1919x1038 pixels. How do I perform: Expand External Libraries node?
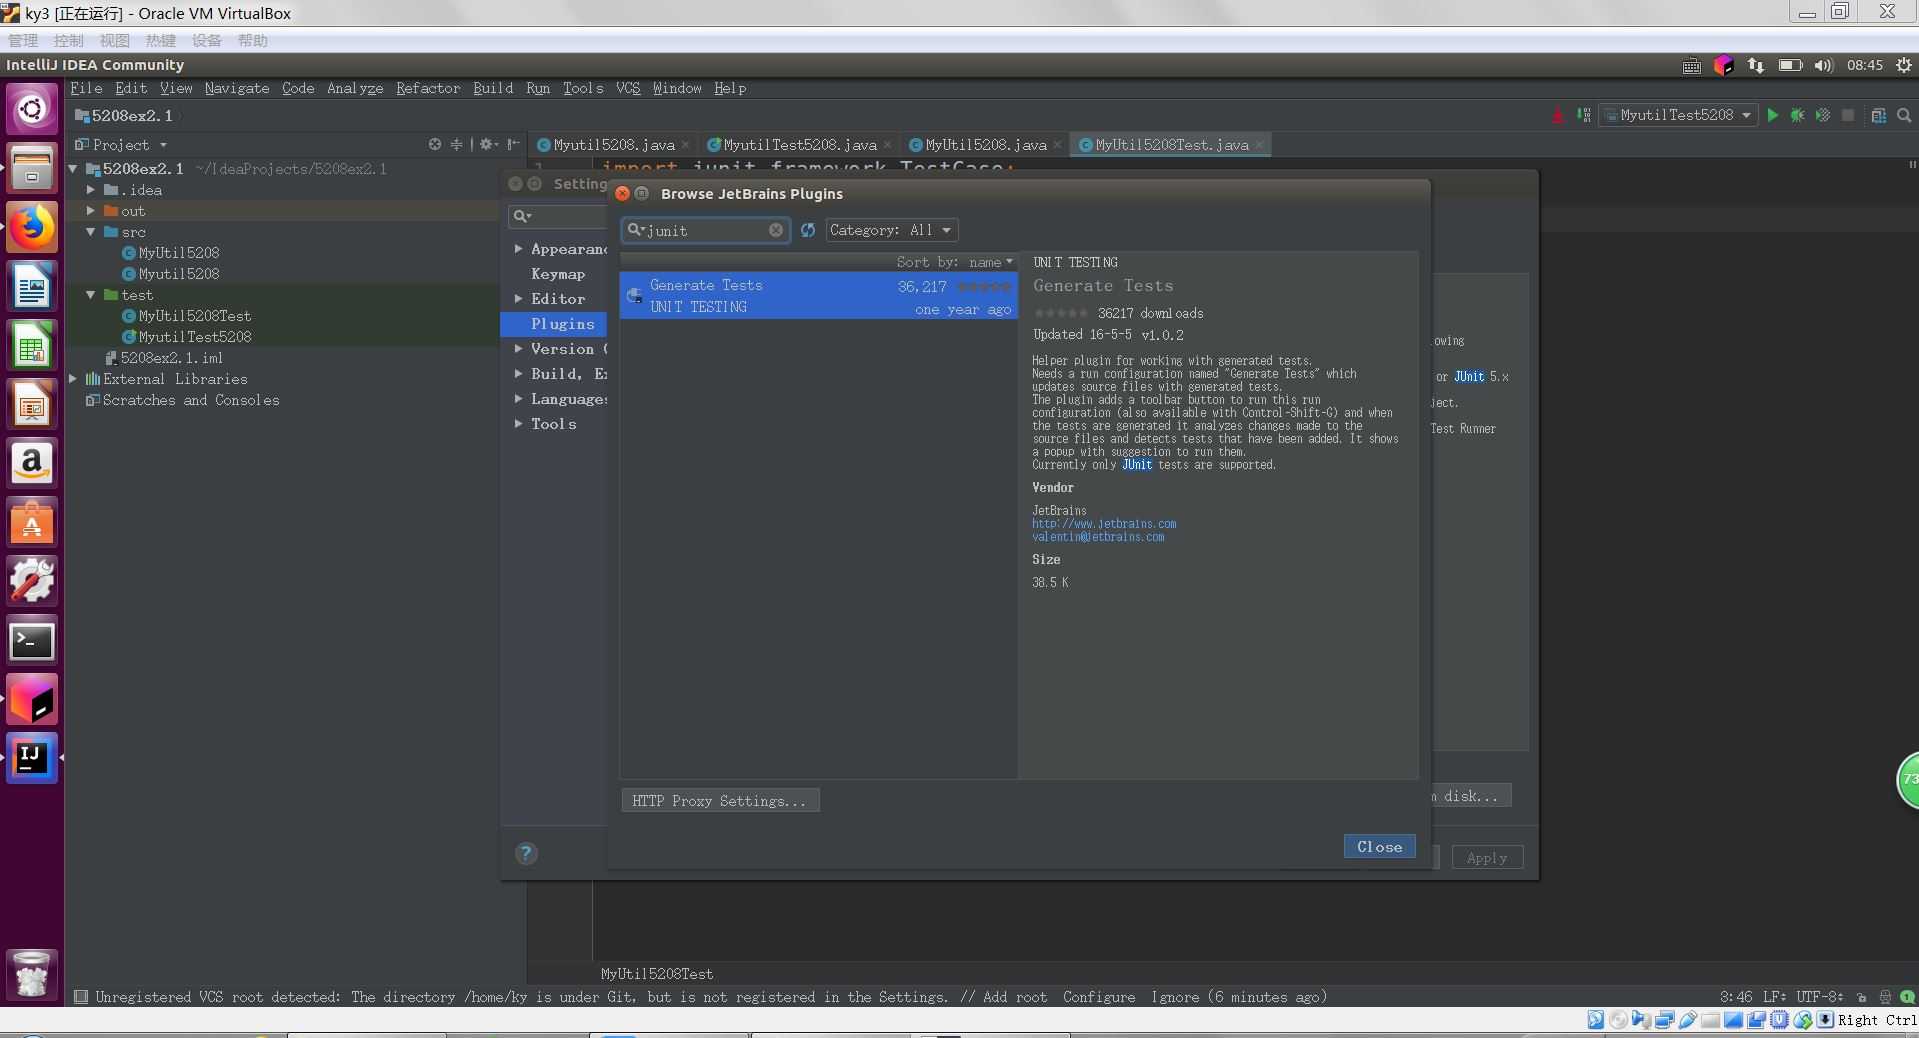pyautogui.click(x=73, y=379)
